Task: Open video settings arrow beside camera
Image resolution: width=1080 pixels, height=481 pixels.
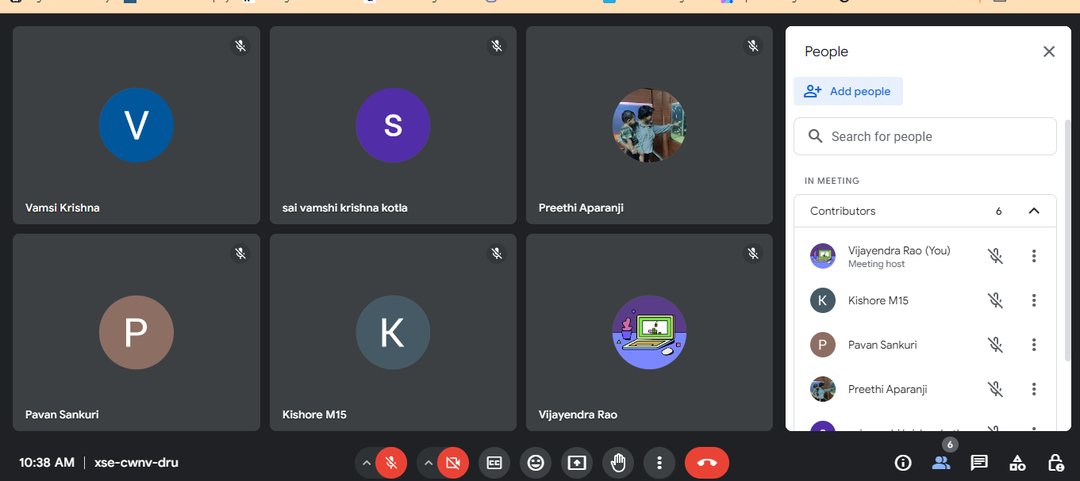Action: [x=428, y=462]
